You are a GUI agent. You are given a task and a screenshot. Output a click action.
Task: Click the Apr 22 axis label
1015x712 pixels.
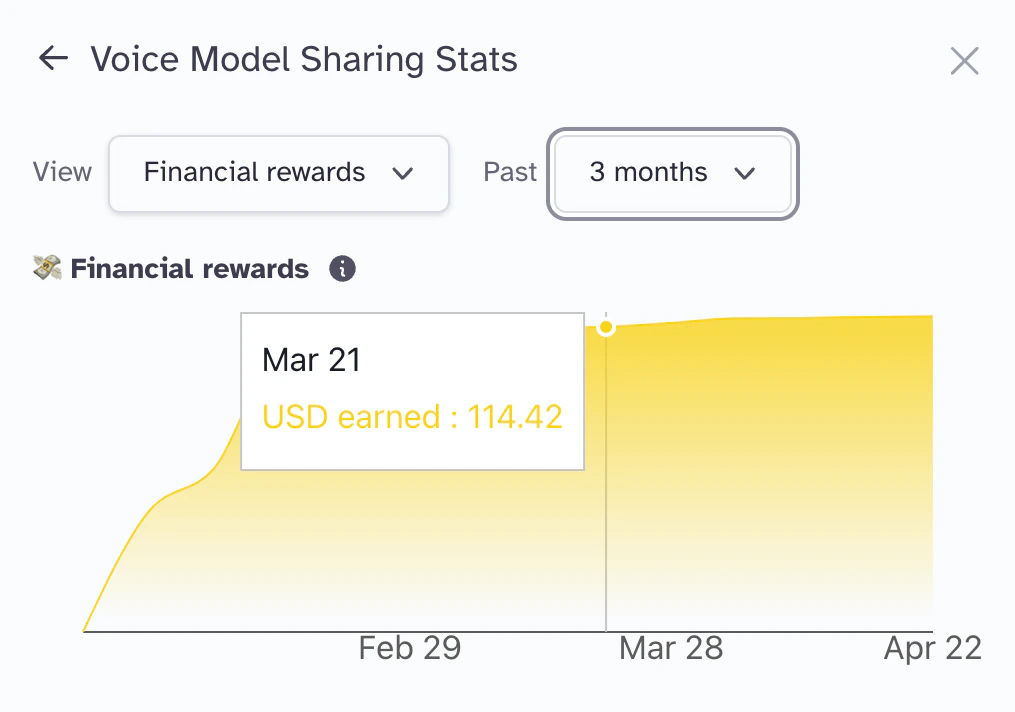click(932, 648)
